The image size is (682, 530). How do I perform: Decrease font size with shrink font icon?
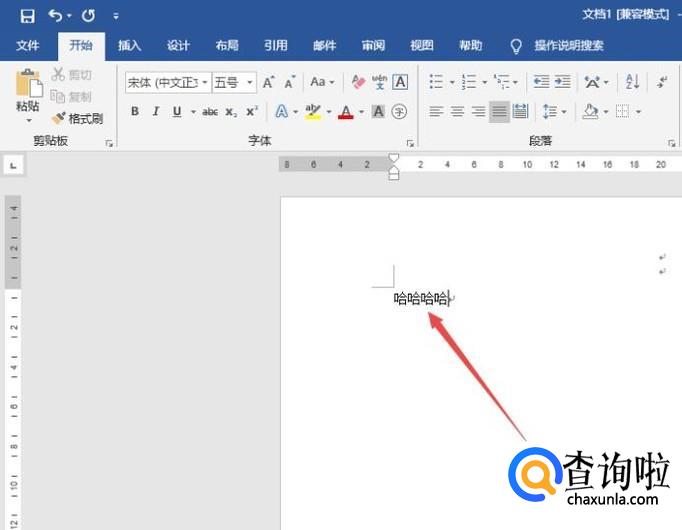pyautogui.click(x=289, y=82)
